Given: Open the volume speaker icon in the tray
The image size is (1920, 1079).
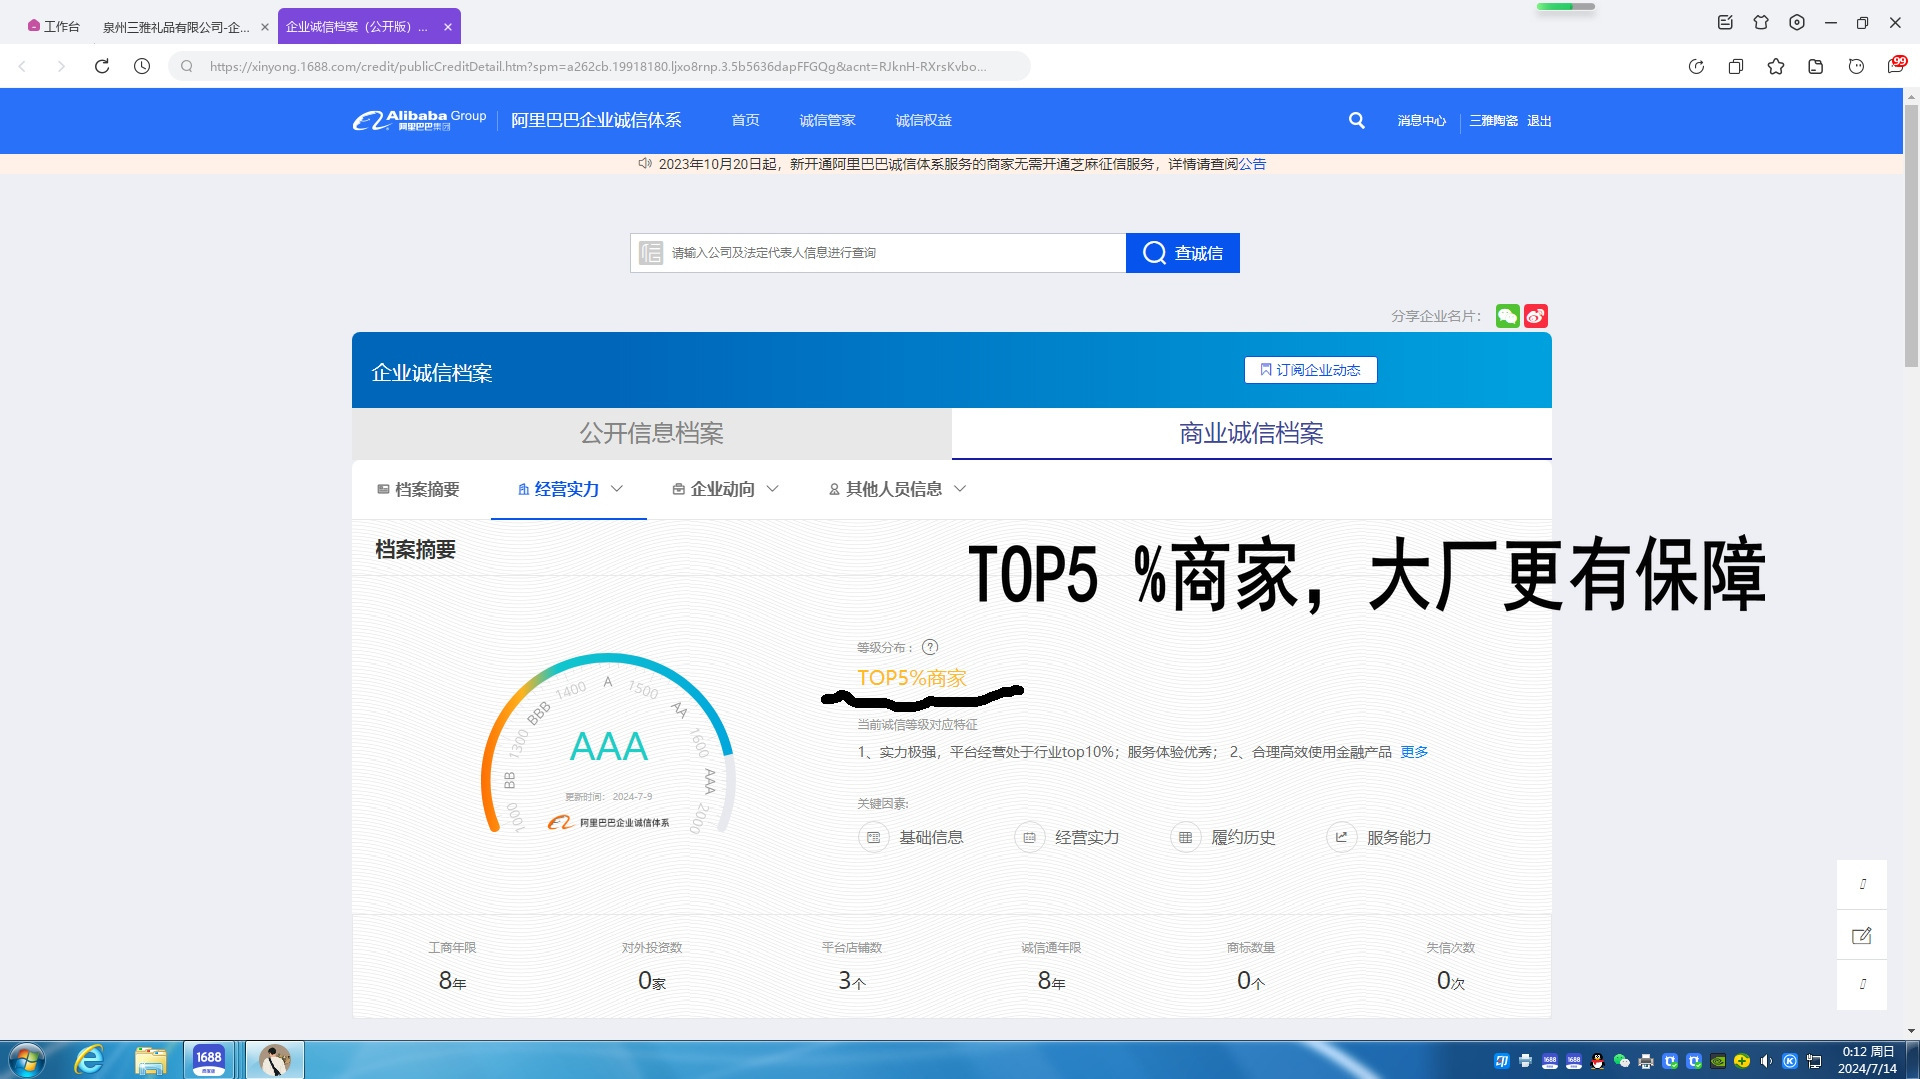Looking at the screenshot, I should coord(1766,1062).
